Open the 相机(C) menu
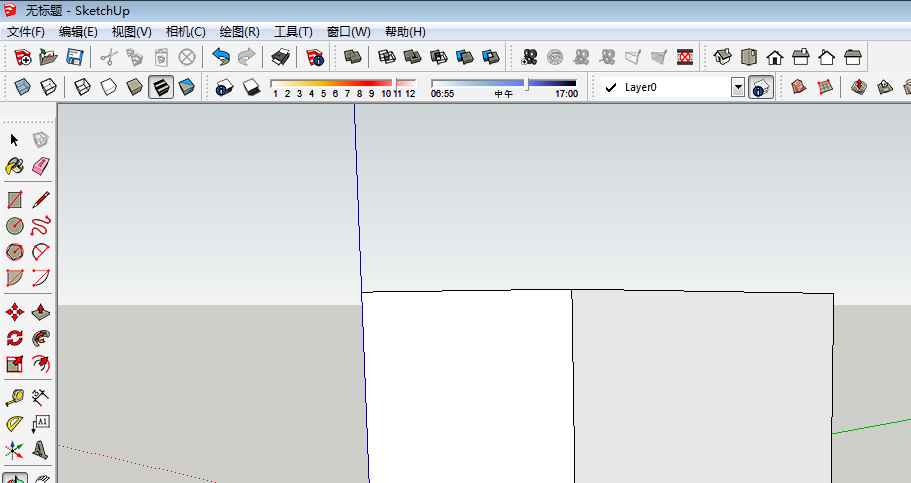The image size is (911, 483). (x=185, y=32)
